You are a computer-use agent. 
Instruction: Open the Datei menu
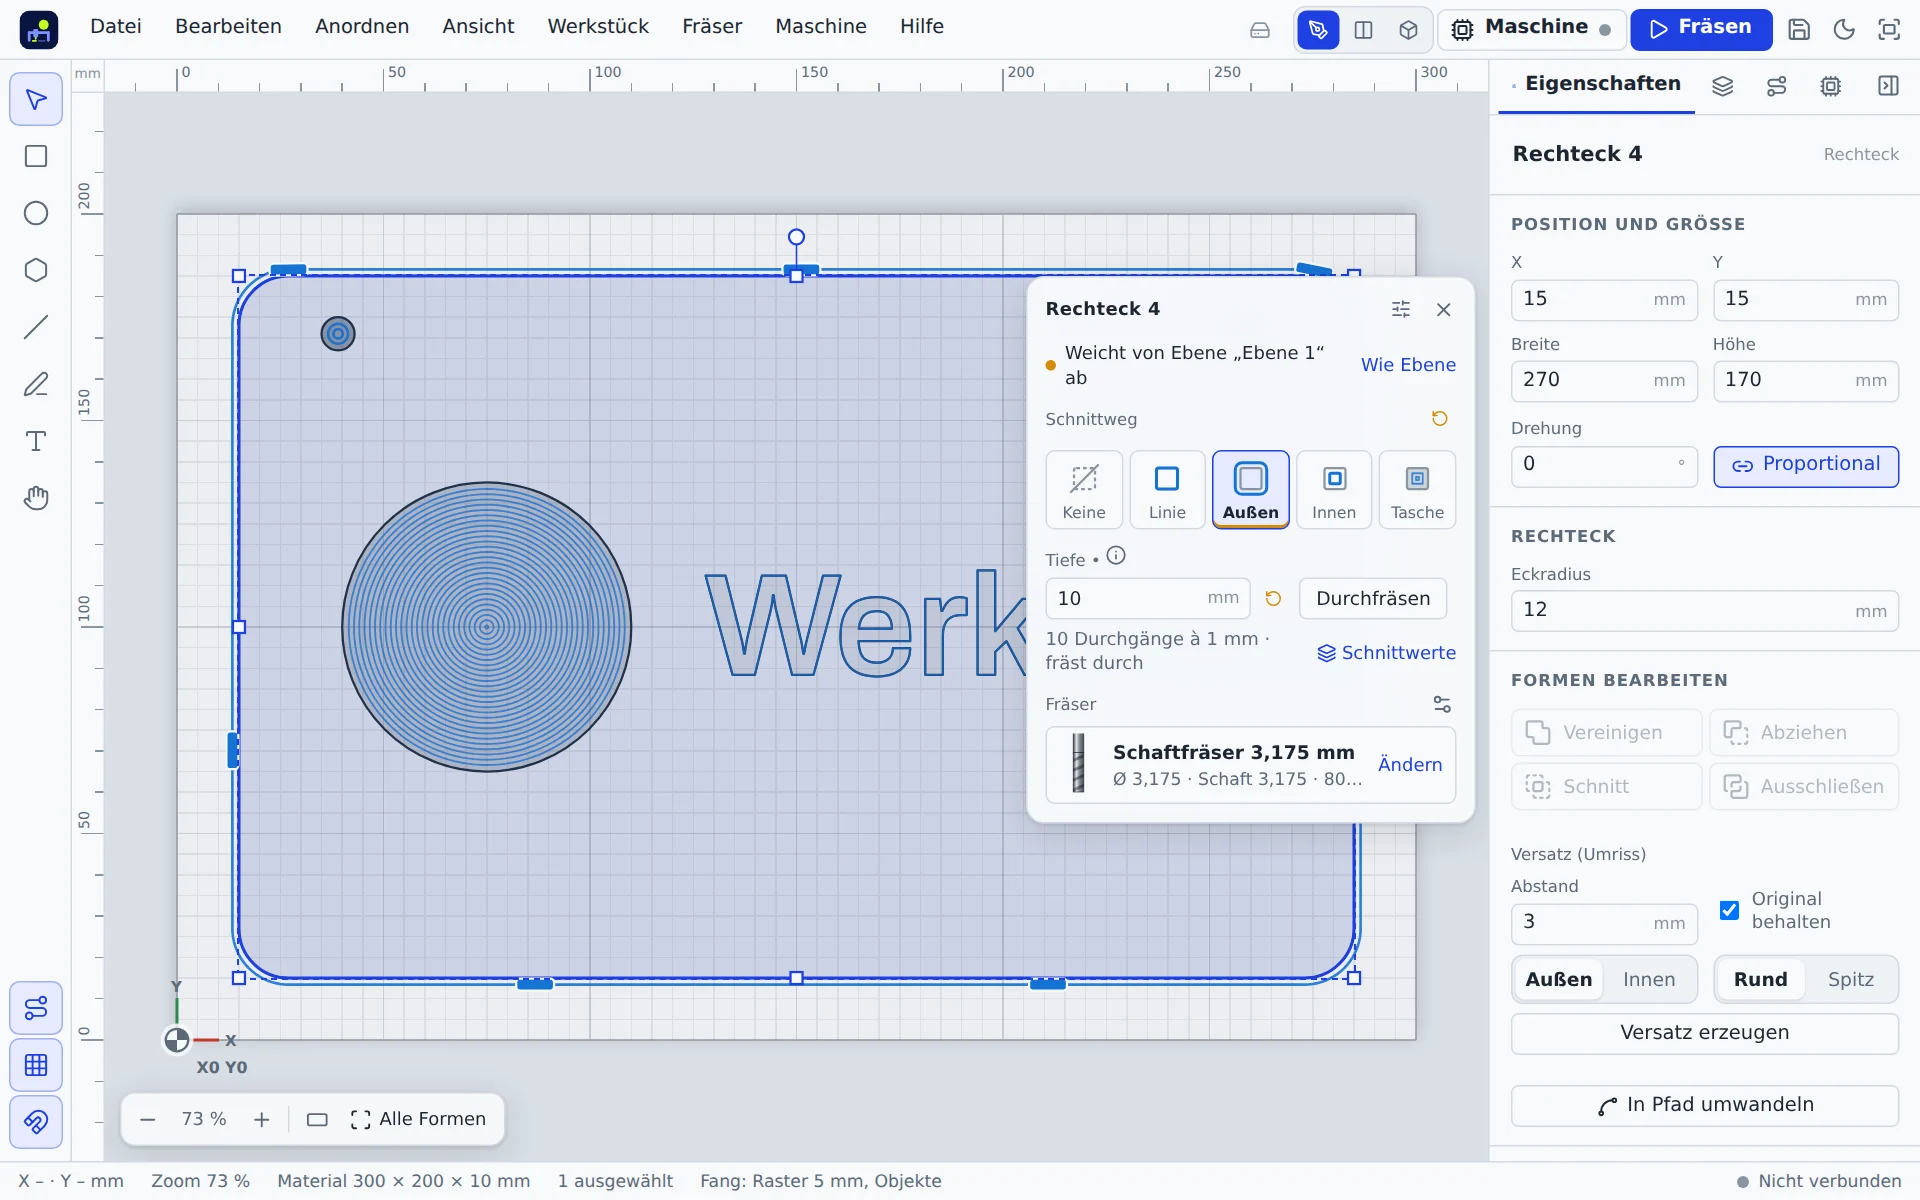(116, 27)
